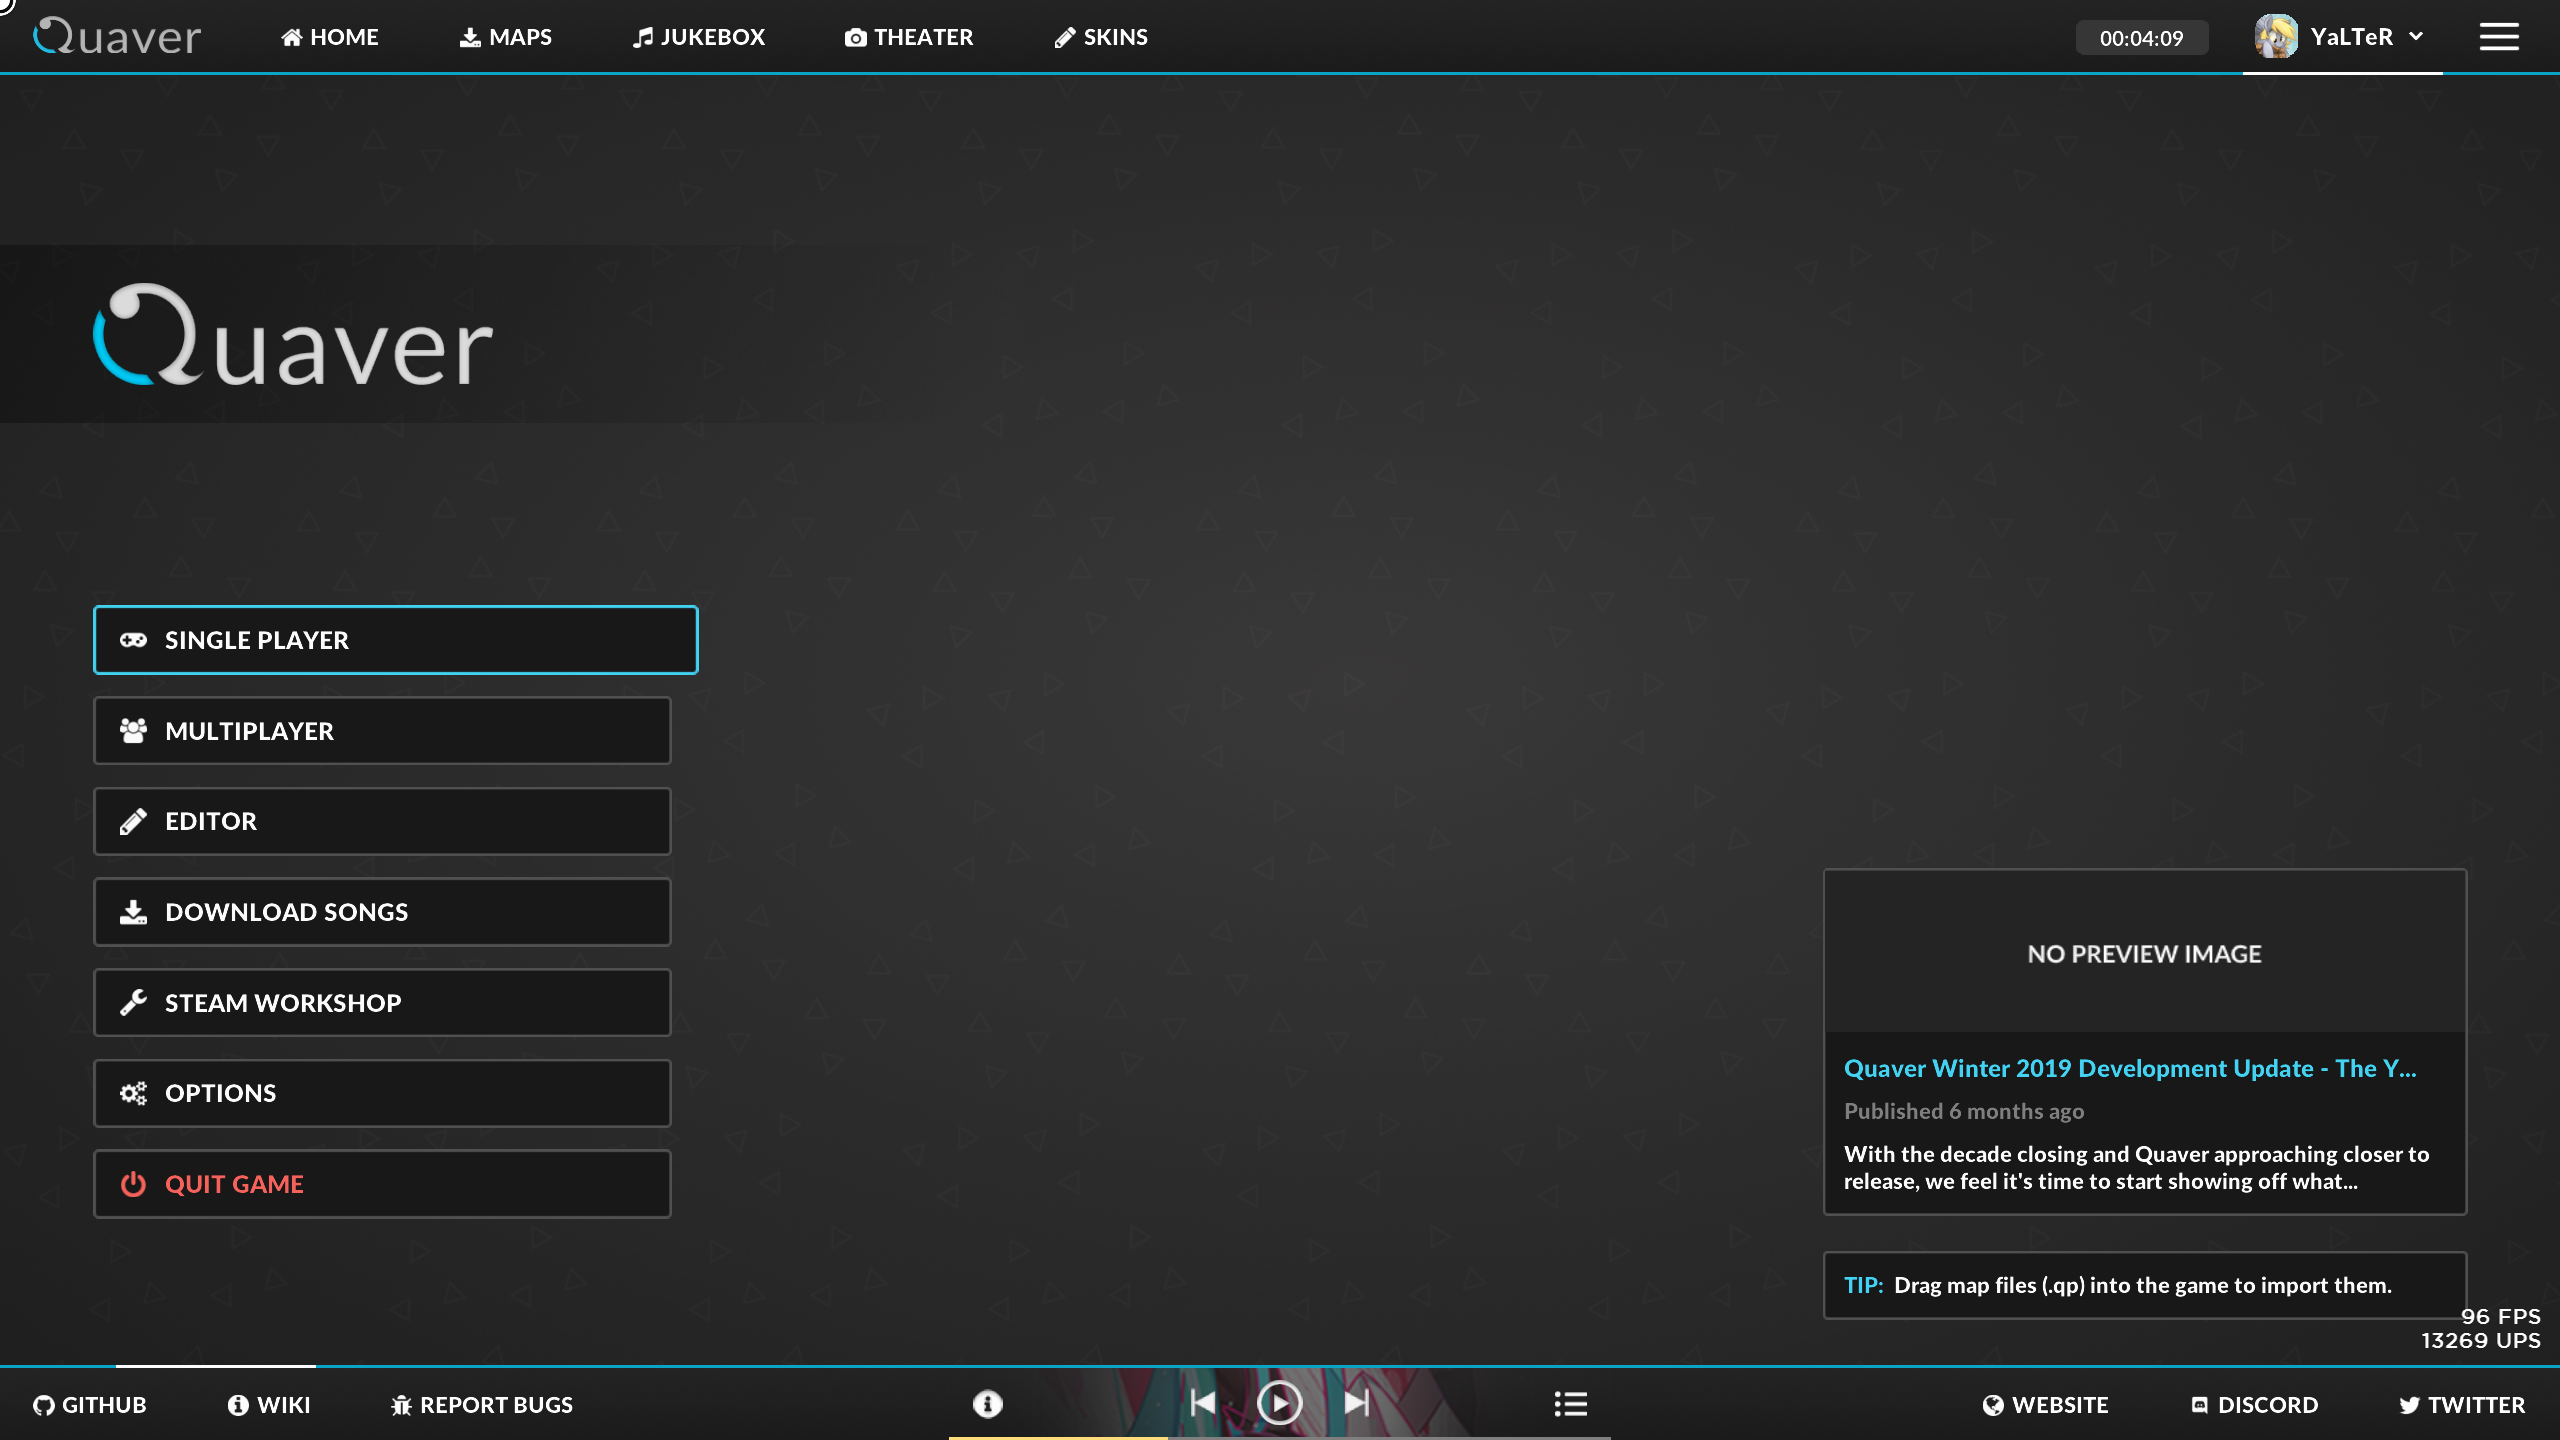Open Single Player mode
This screenshot has height=1440, width=2560.
click(x=395, y=639)
